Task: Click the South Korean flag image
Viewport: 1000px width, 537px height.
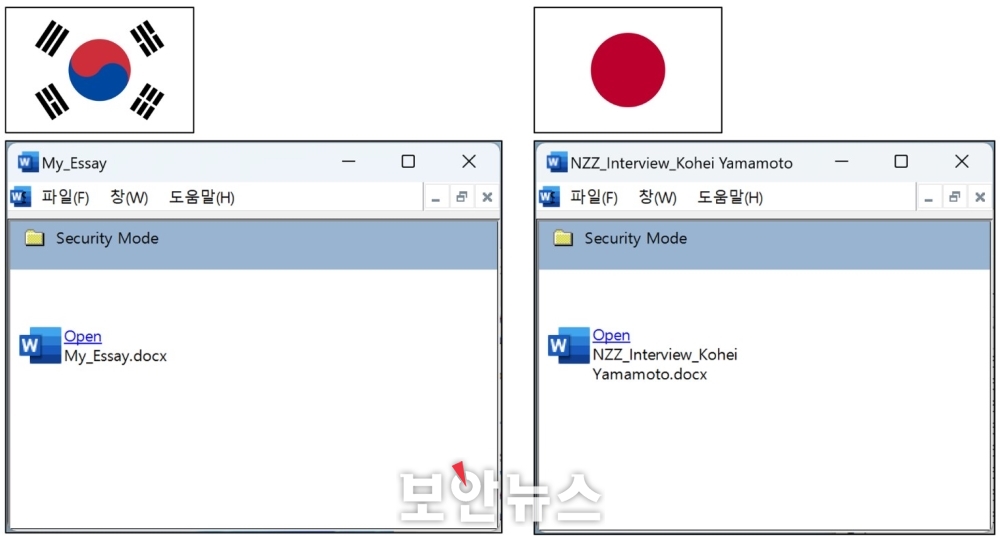Action: click(99, 70)
